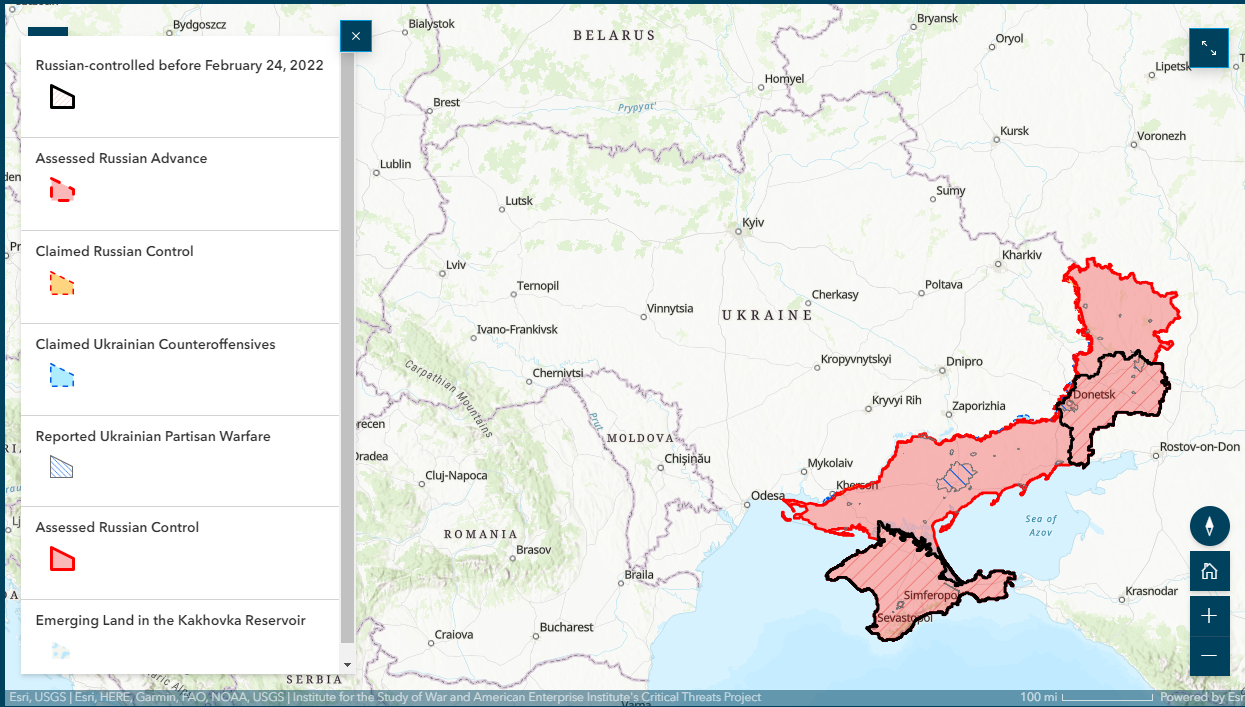The image size is (1245, 707).
Task: Click the Emerging Land in Kakhovka Reservoir symbol
Action: (x=62, y=651)
